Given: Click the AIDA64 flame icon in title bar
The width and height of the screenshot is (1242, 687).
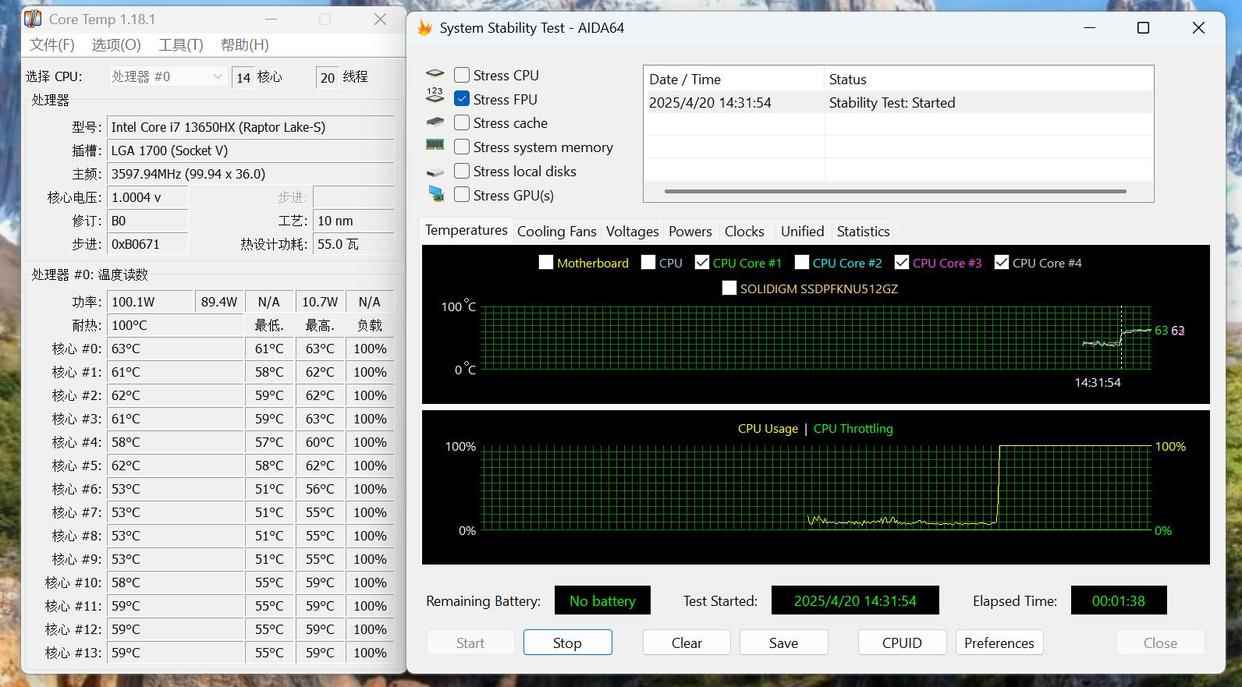Looking at the screenshot, I should (x=425, y=28).
